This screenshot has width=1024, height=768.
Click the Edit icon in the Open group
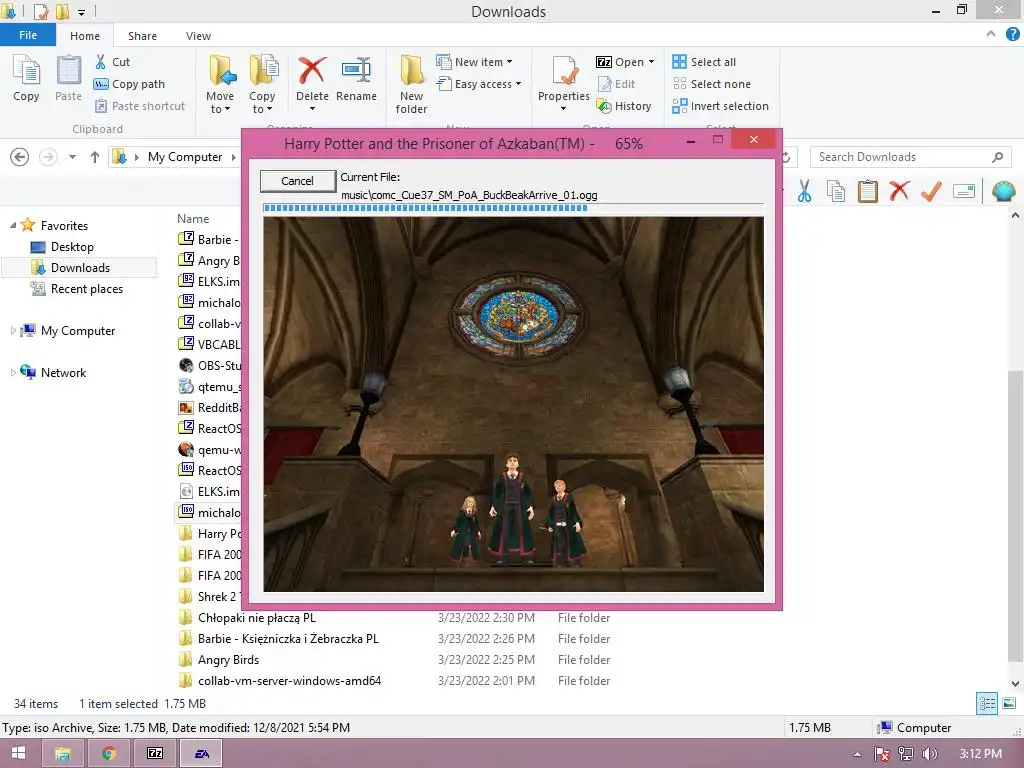[605, 84]
